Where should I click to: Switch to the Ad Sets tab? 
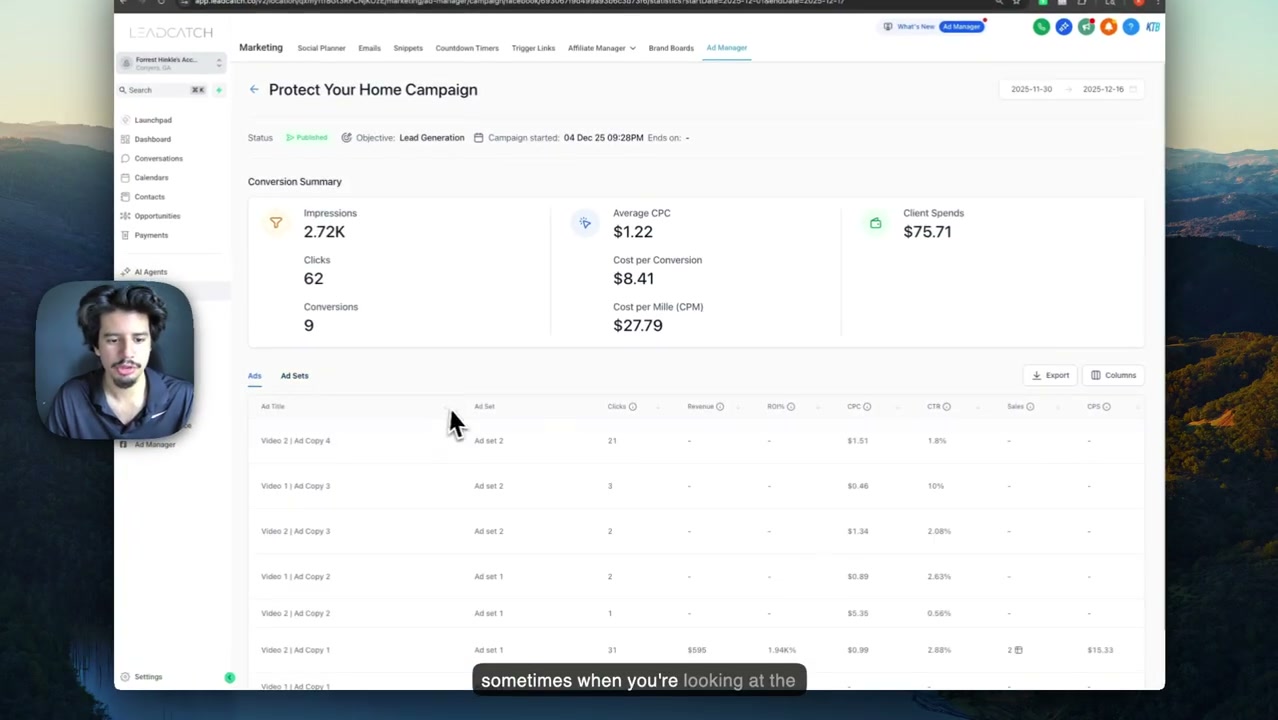(x=294, y=376)
